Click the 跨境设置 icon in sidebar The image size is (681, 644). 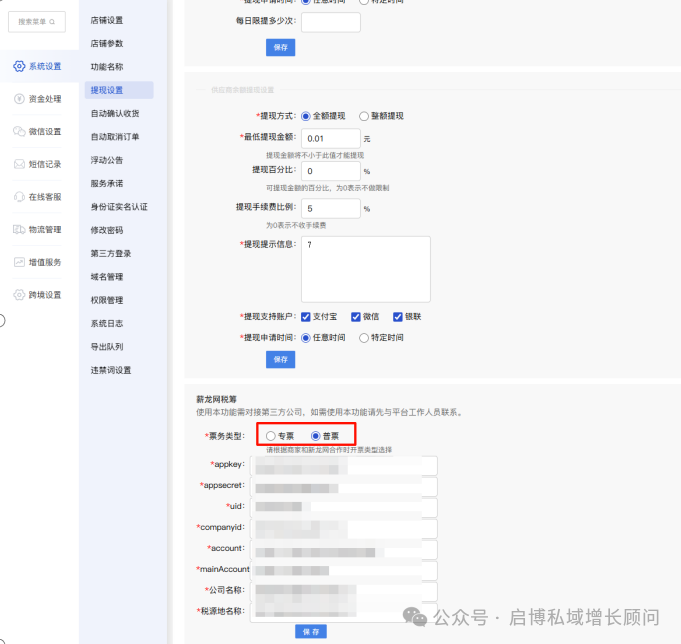point(19,295)
